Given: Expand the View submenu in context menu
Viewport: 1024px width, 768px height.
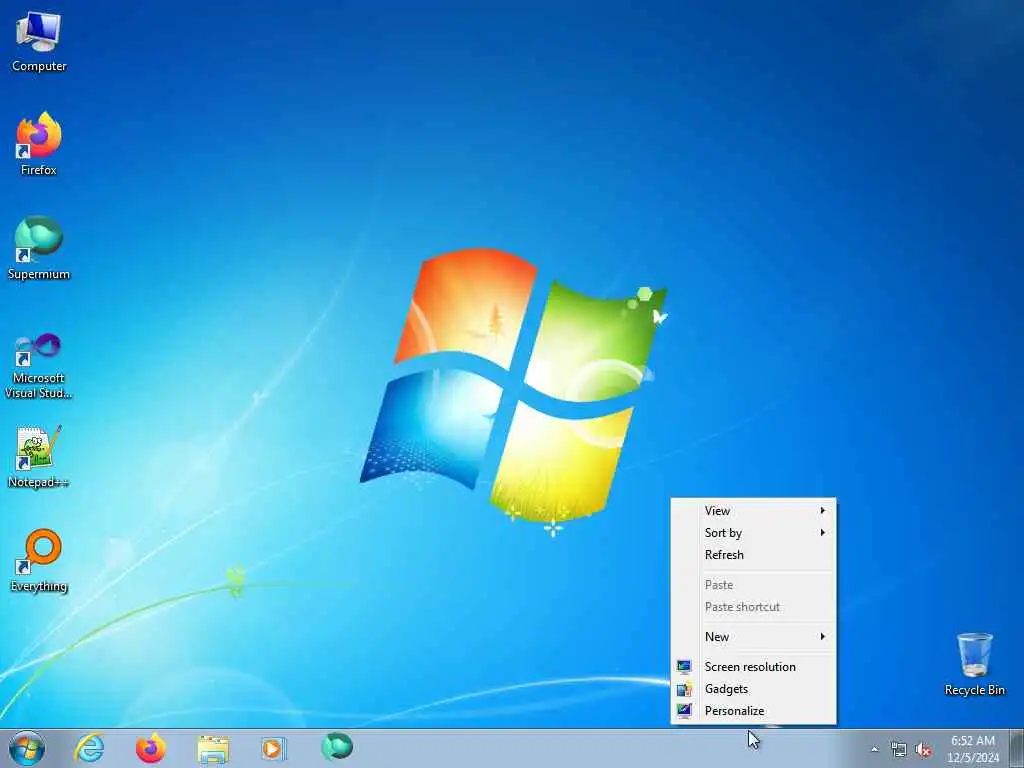Looking at the screenshot, I should click(754, 511).
